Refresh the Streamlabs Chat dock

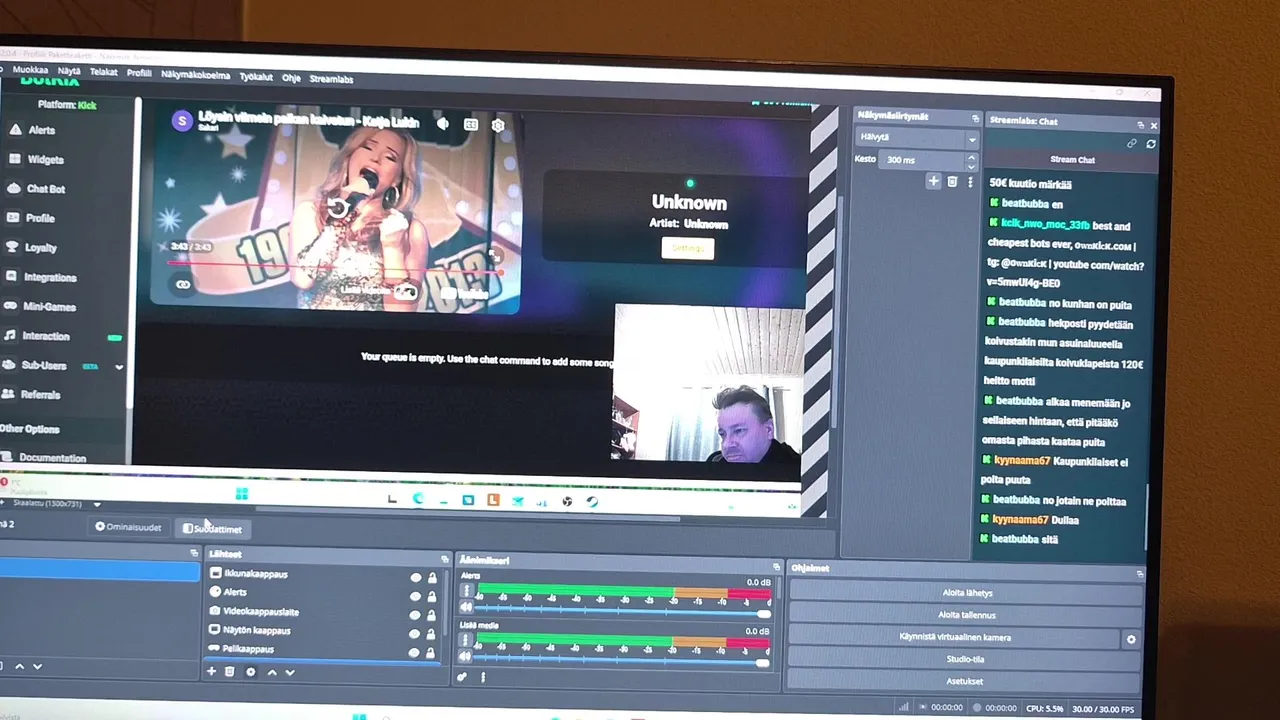coord(1151,143)
